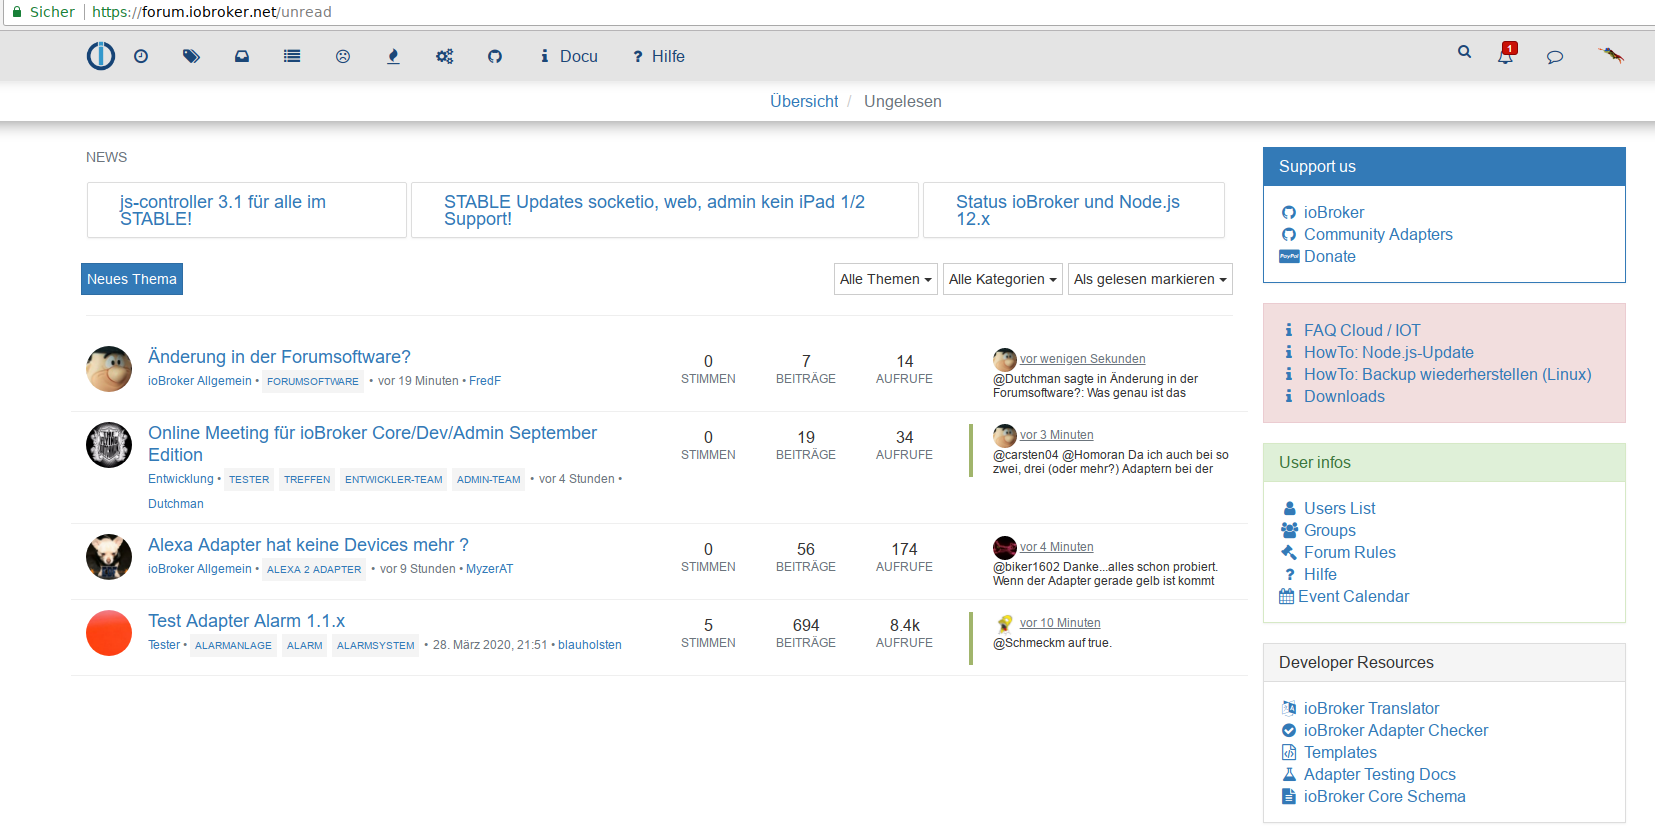The height and width of the screenshot is (839, 1655).
Task: Open Forum Rules link
Action: [x=1350, y=552]
